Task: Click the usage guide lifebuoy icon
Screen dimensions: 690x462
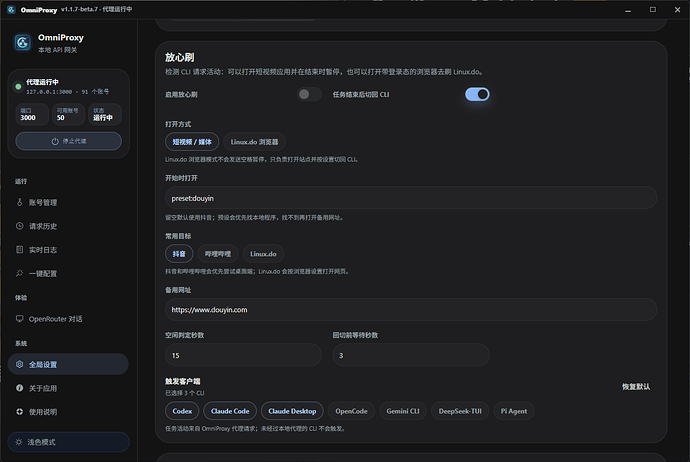Action: click(19, 412)
